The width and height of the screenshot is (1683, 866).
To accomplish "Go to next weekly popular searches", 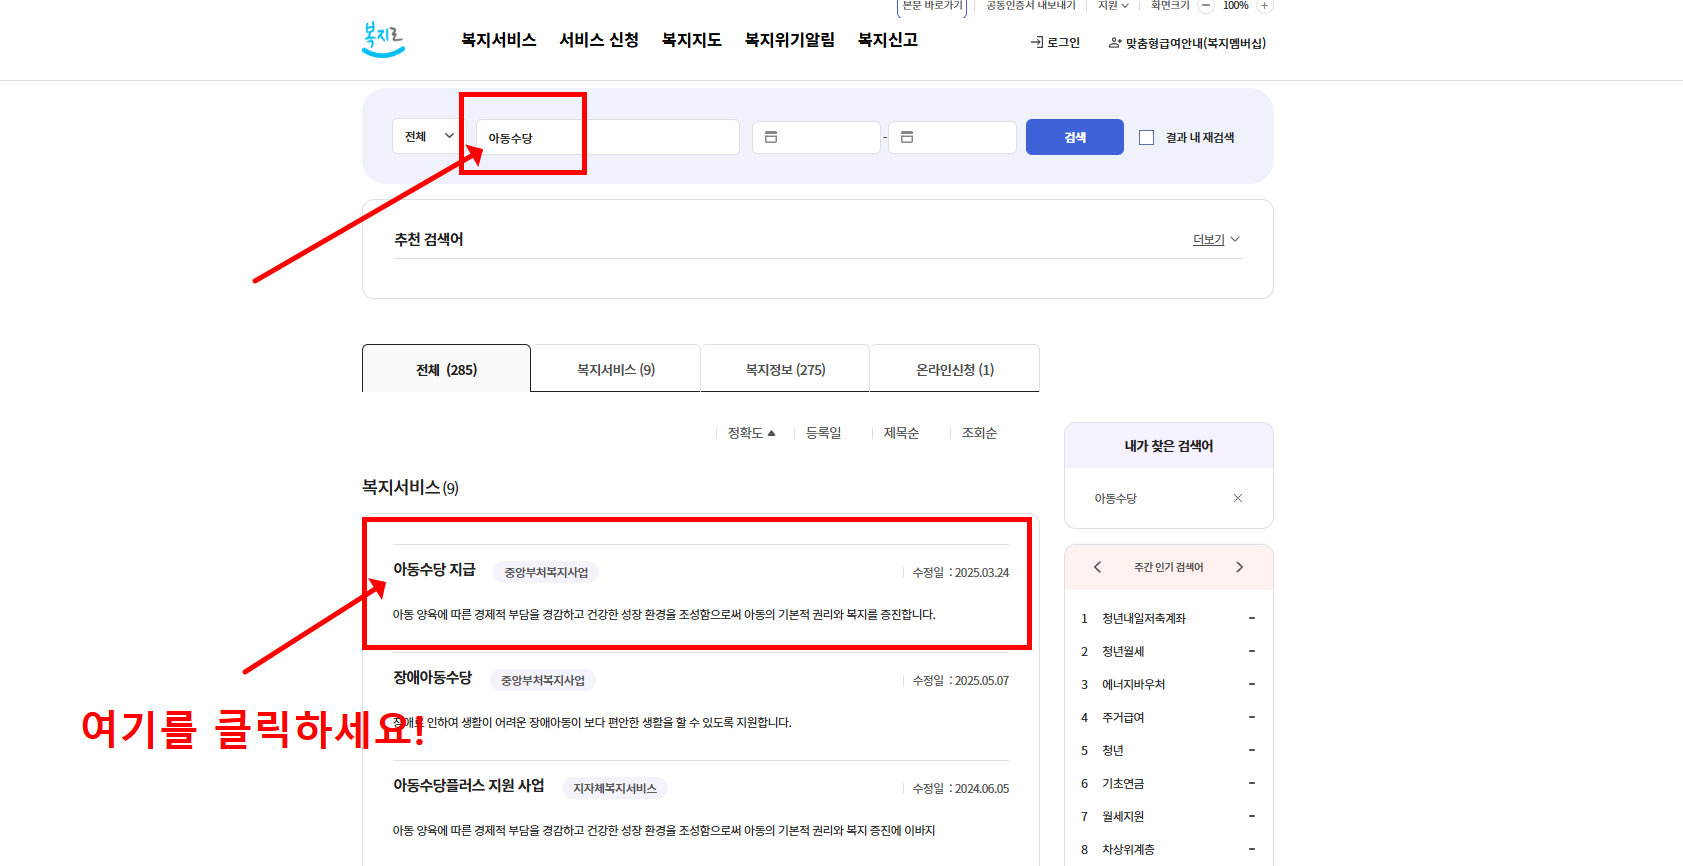I will point(1240,567).
